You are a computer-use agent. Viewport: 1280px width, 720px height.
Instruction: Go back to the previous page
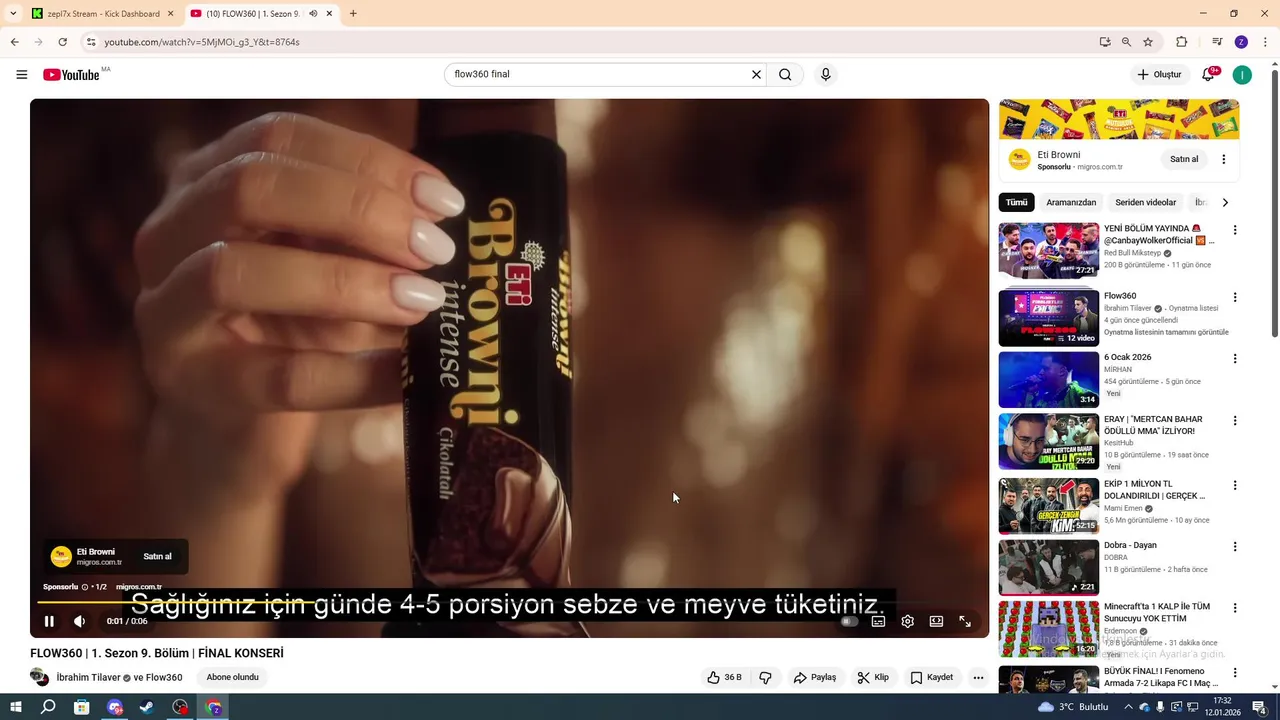click(14, 42)
